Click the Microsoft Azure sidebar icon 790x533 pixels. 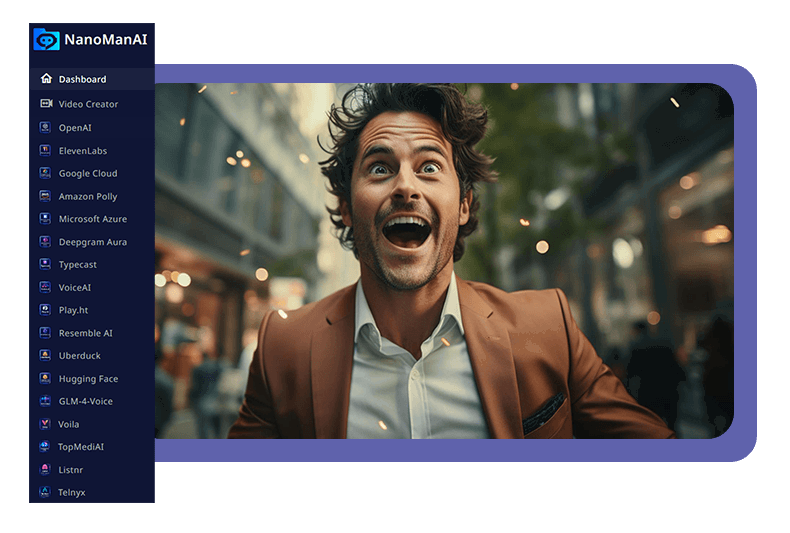(46, 219)
